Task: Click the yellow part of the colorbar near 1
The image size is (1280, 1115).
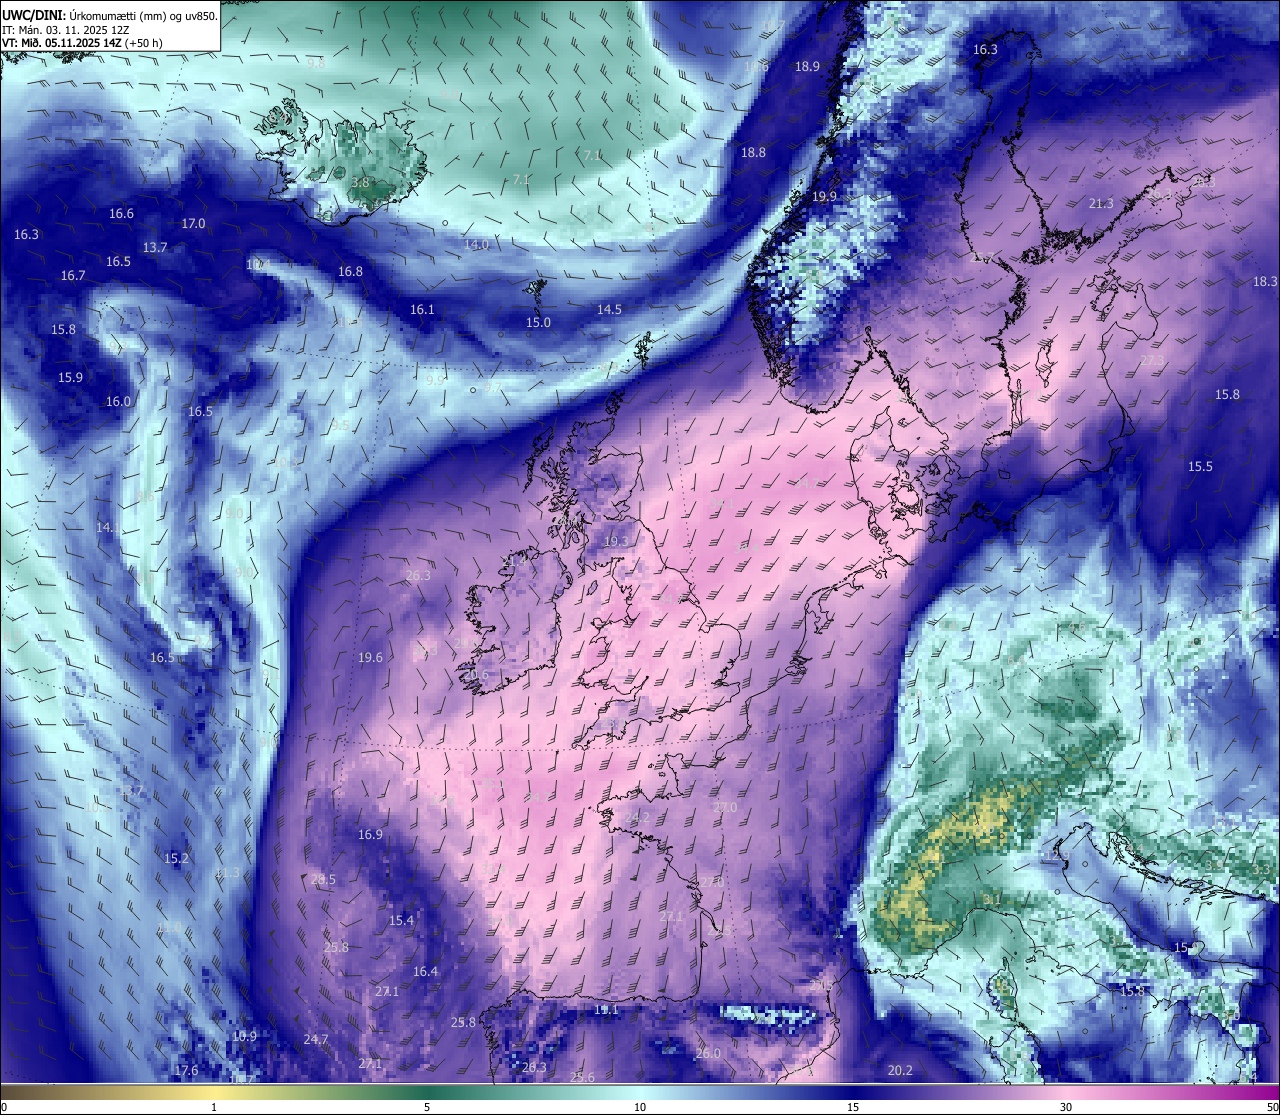Action: click(x=214, y=1092)
